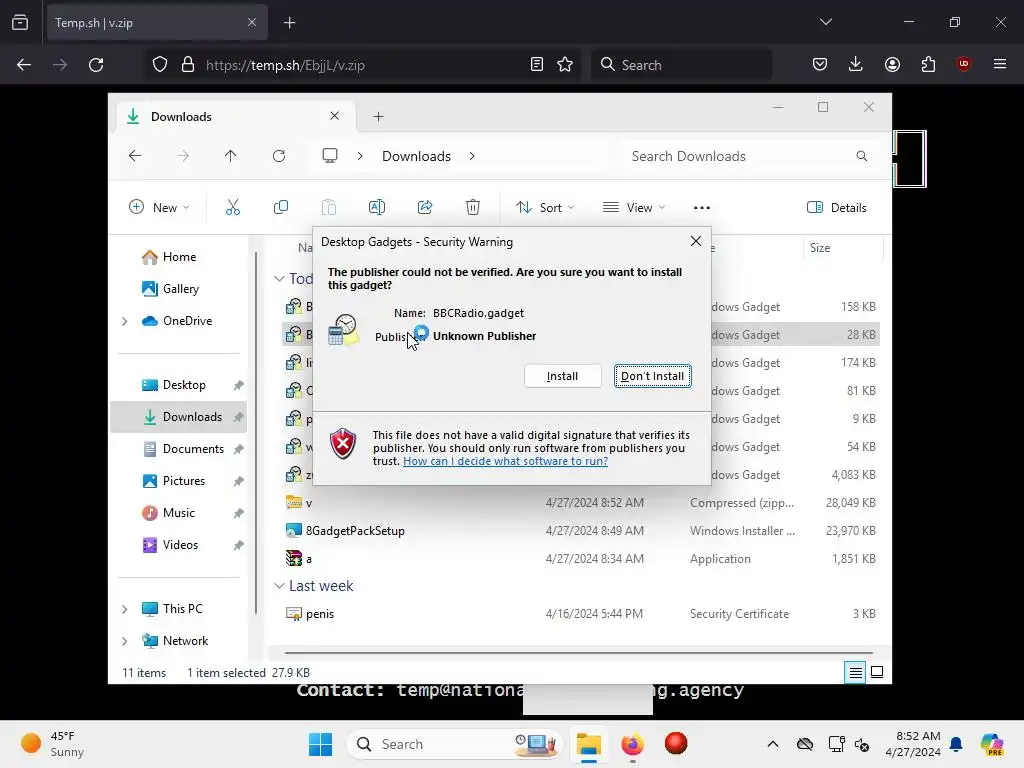Collapse the Today group
This screenshot has width=1024, height=768.
point(279,279)
